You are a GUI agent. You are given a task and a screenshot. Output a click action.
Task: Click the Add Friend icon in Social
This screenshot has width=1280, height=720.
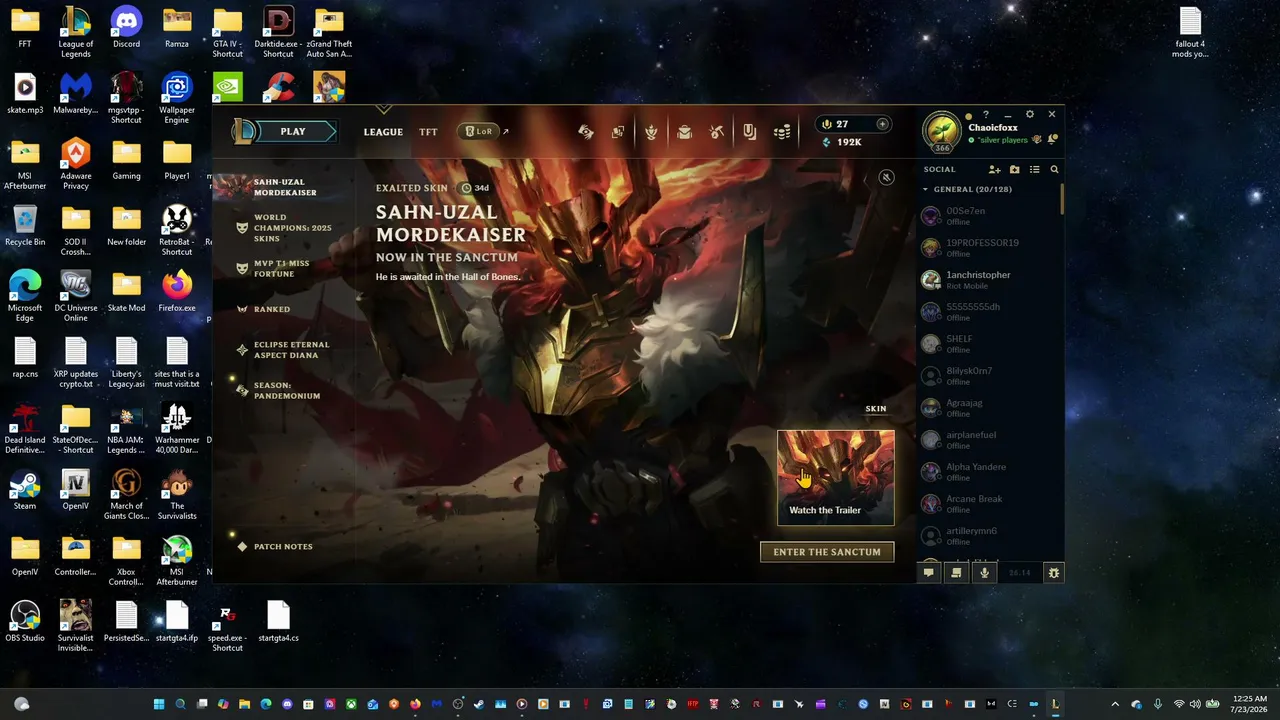(994, 170)
